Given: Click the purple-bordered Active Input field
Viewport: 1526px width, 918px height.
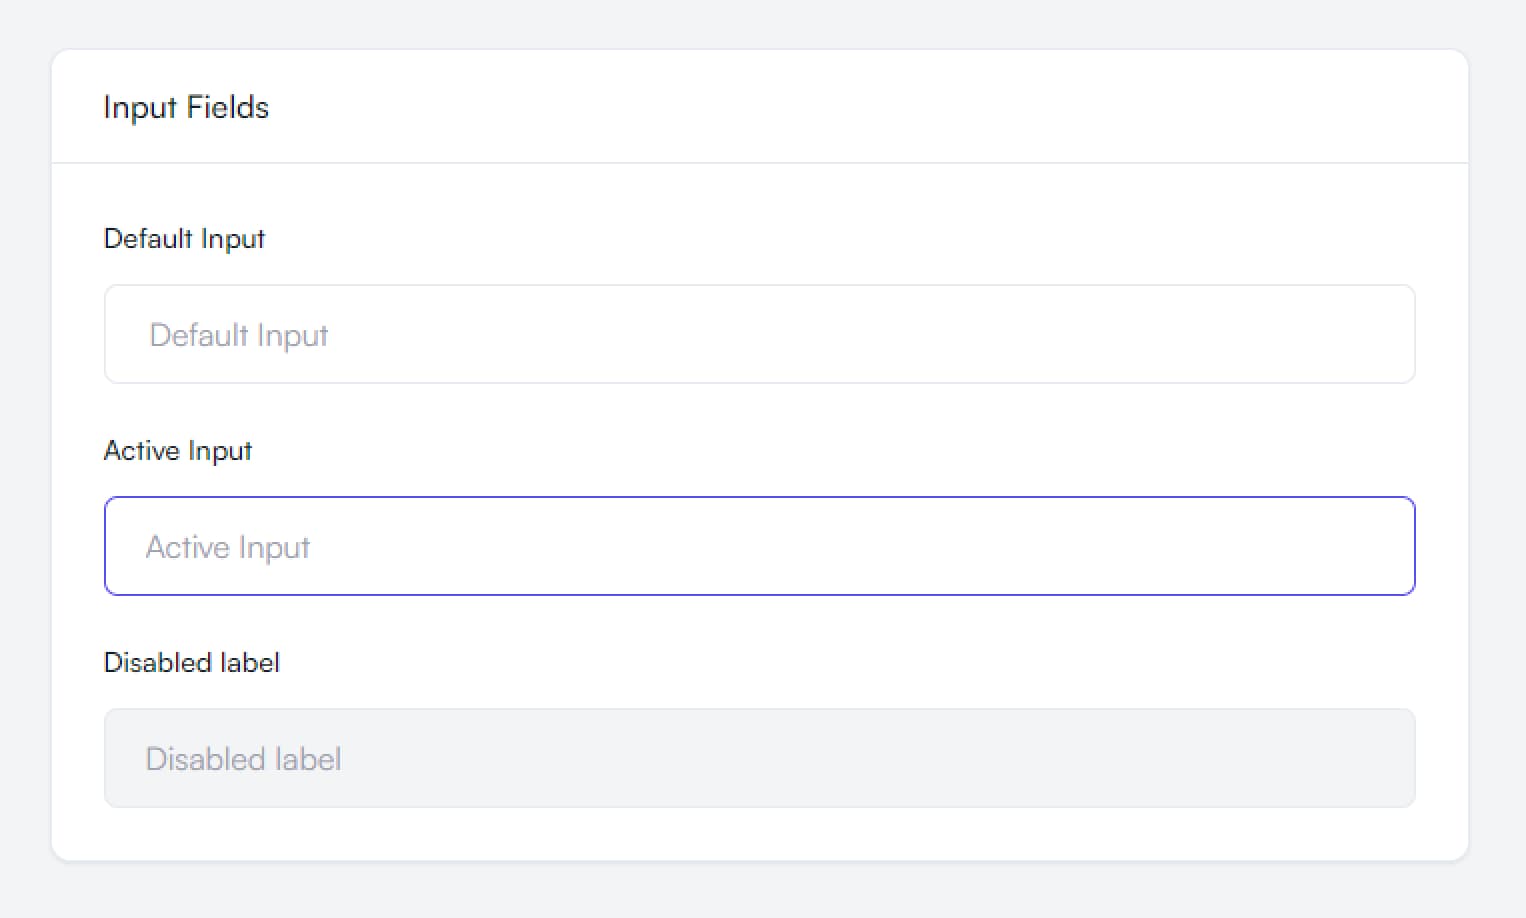Looking at the screenshot, I should (x=760, y=546).
